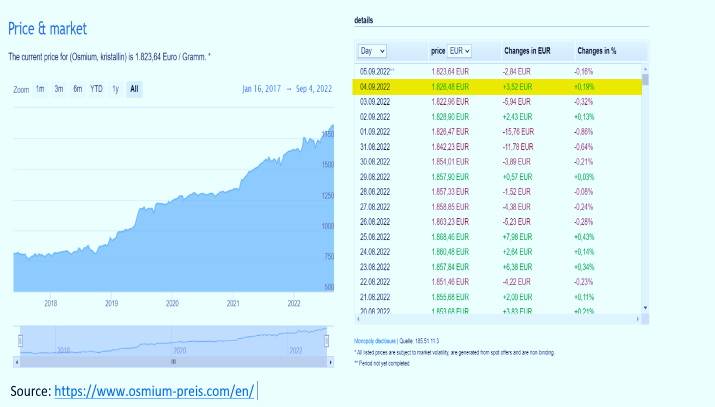Viewport: 715px width, 407px height.
Task: Choose the 1y zoom option
Action: point(115,89)
